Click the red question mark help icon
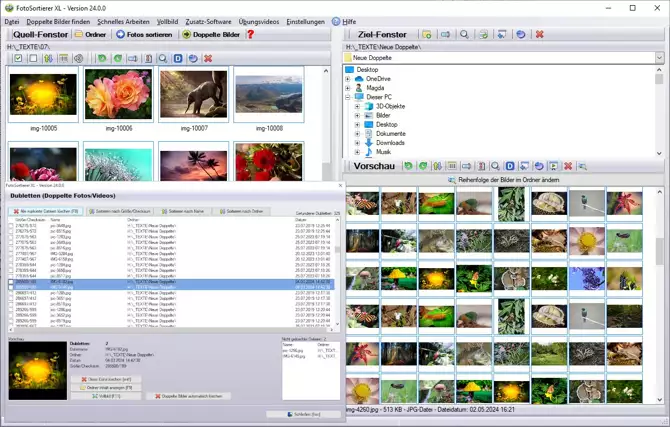Screen dimensions: 670x427 251,34
